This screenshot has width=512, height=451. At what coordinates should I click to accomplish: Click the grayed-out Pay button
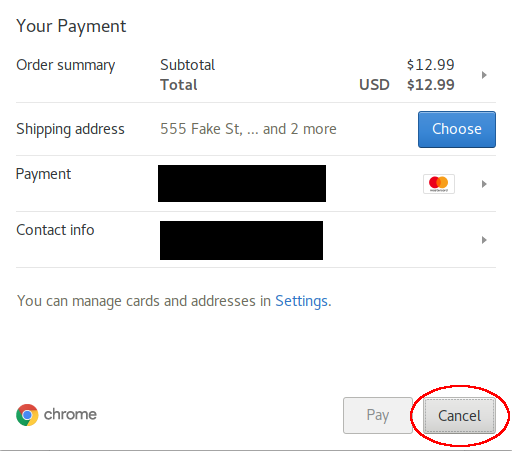click(378, 415)
